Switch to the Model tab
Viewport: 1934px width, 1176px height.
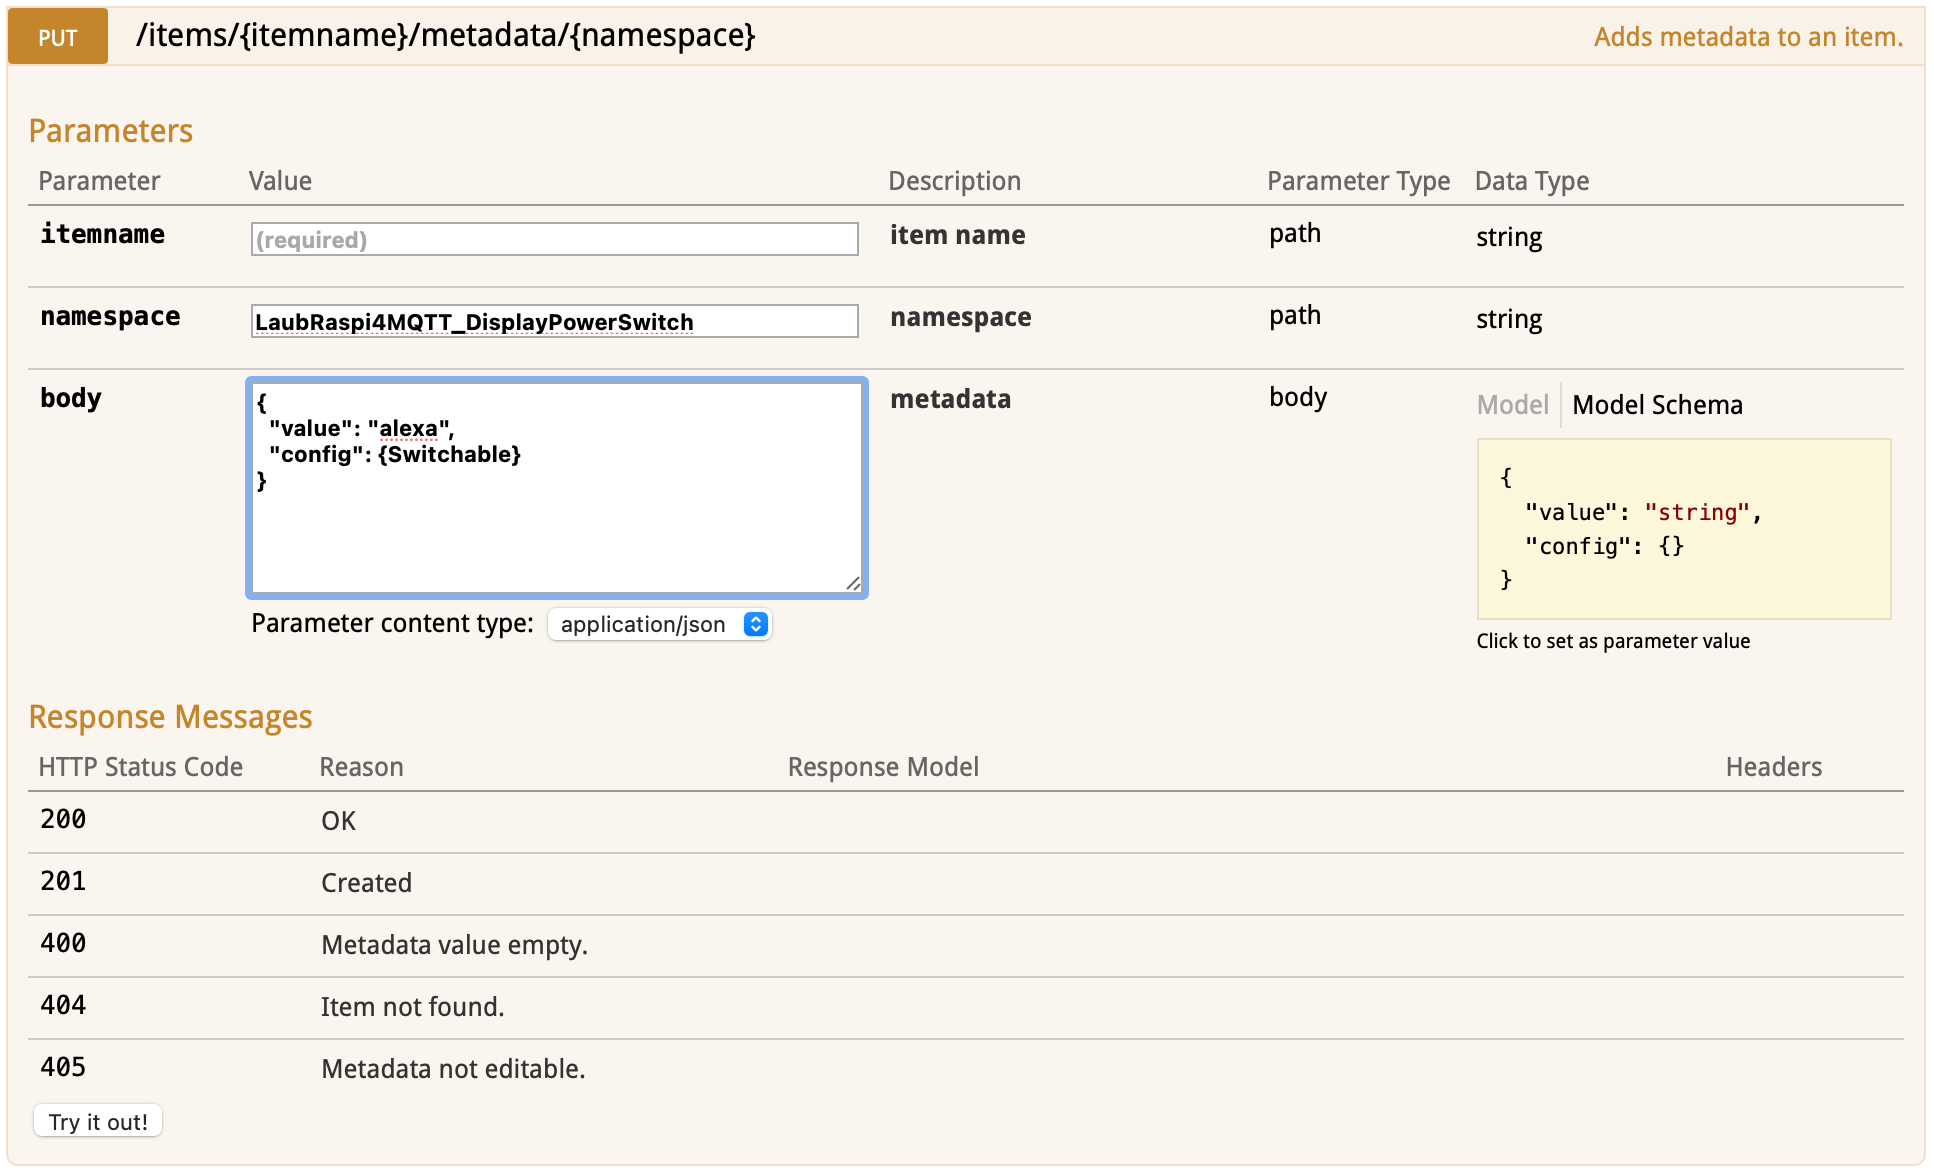click(1512, 405)
